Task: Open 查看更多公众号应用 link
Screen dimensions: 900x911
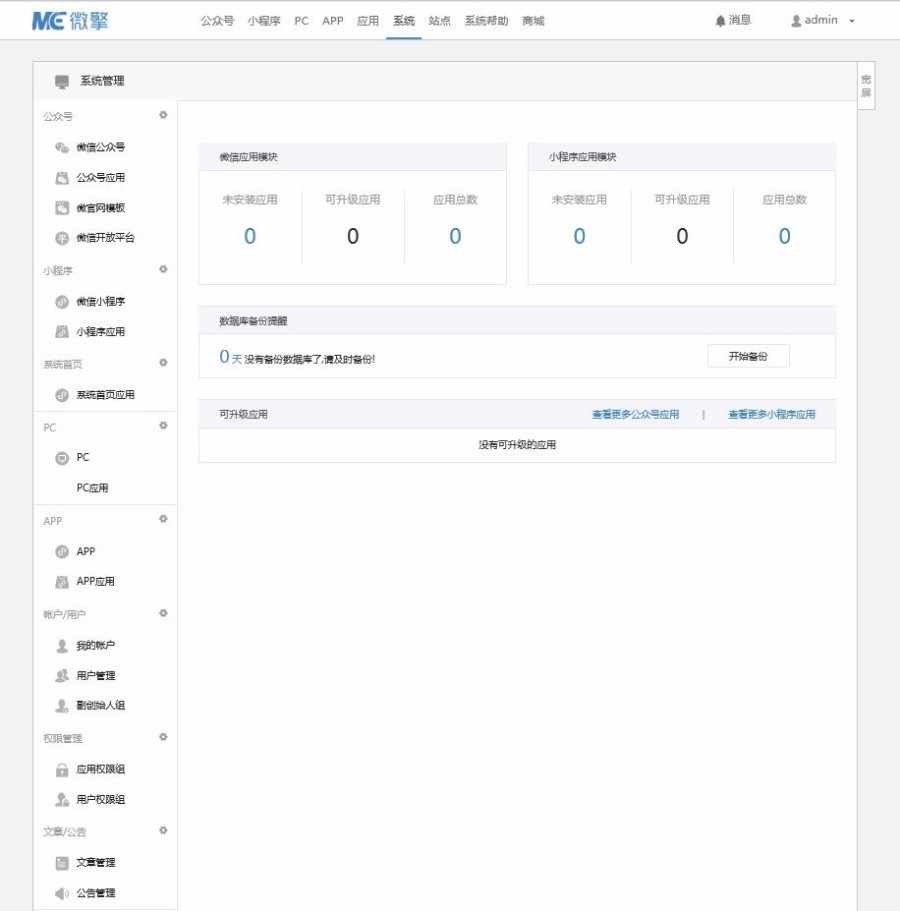Action: point(637,414)
